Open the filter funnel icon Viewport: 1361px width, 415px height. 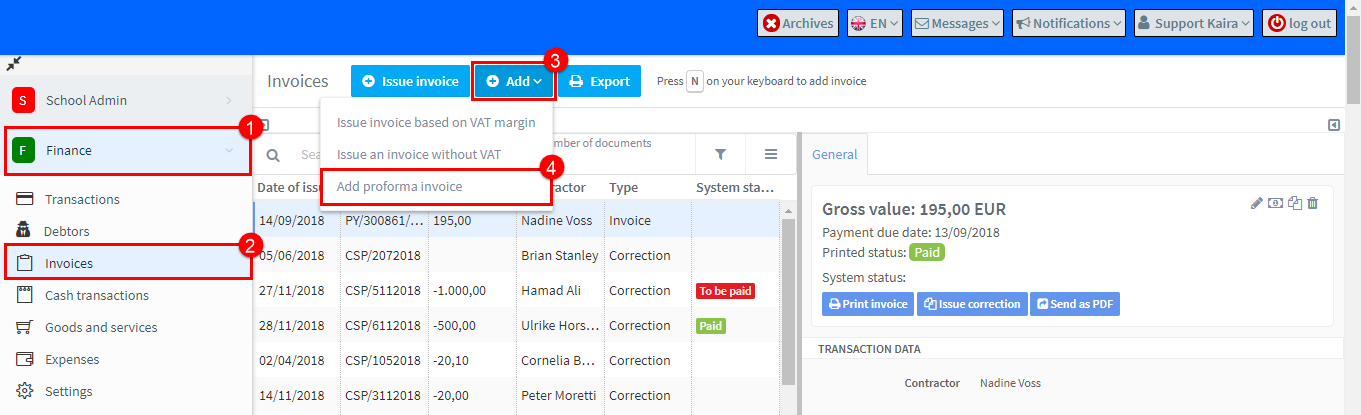click(x=720, y=154)
